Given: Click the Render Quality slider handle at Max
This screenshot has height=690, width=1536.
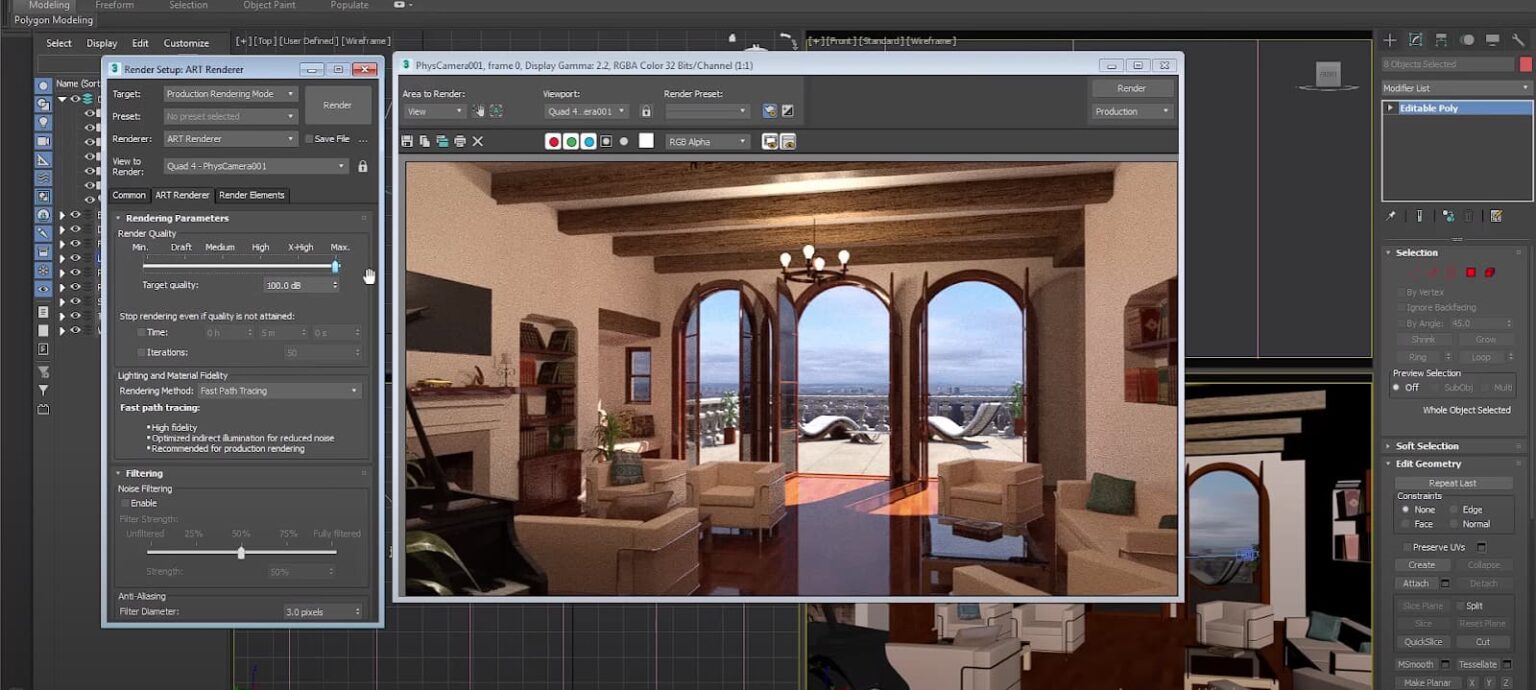Looking at the screenshot, I should [336, 265].
